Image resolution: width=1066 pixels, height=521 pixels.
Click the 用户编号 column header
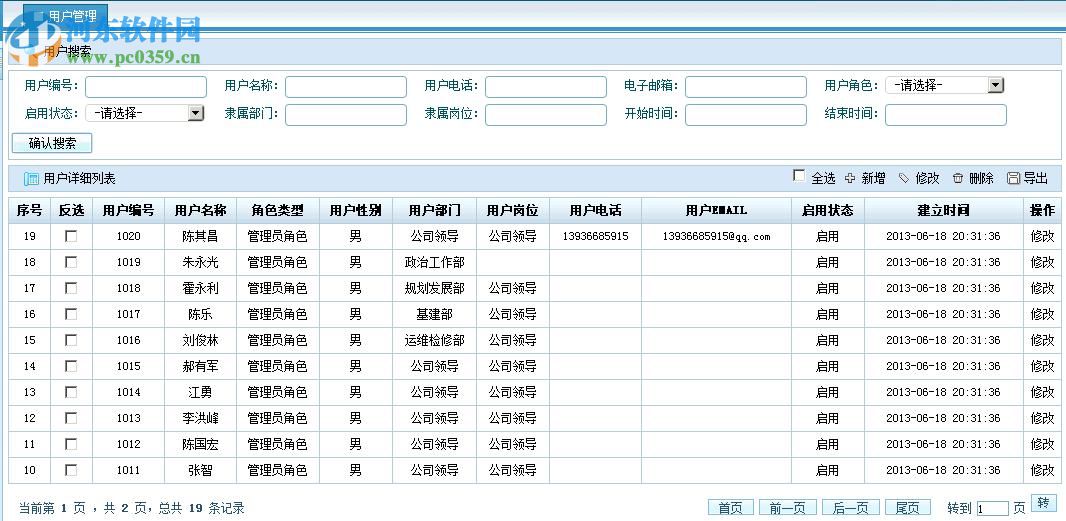pos(128,210)
